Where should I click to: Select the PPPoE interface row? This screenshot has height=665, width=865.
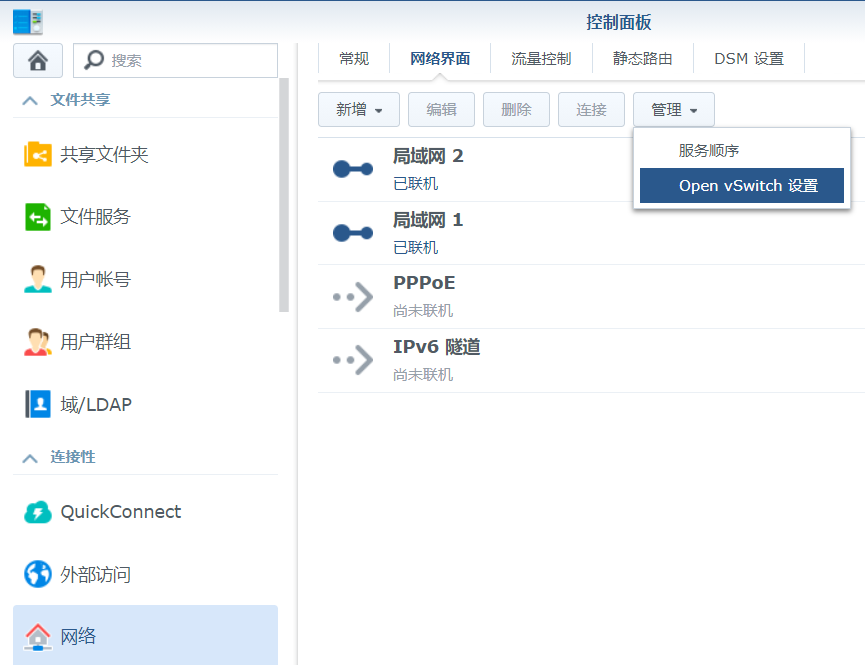(590, 296)
